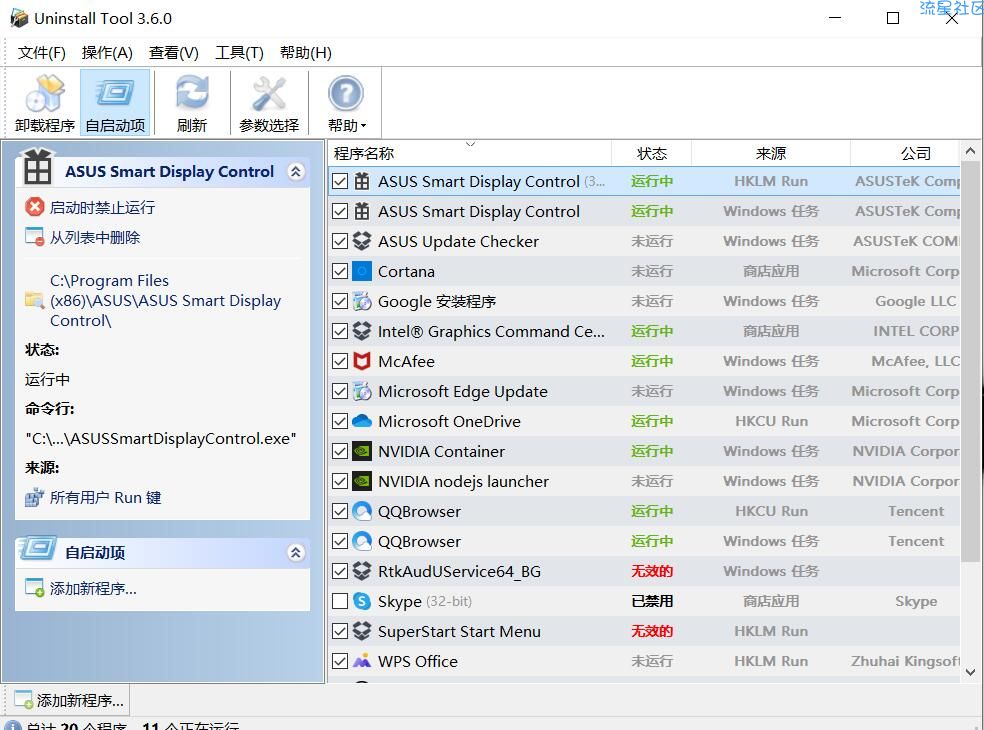Click the 所有用户 Run 键 registry icon
The width and height of the screenshot is (984, 730).
click(34, 498)
